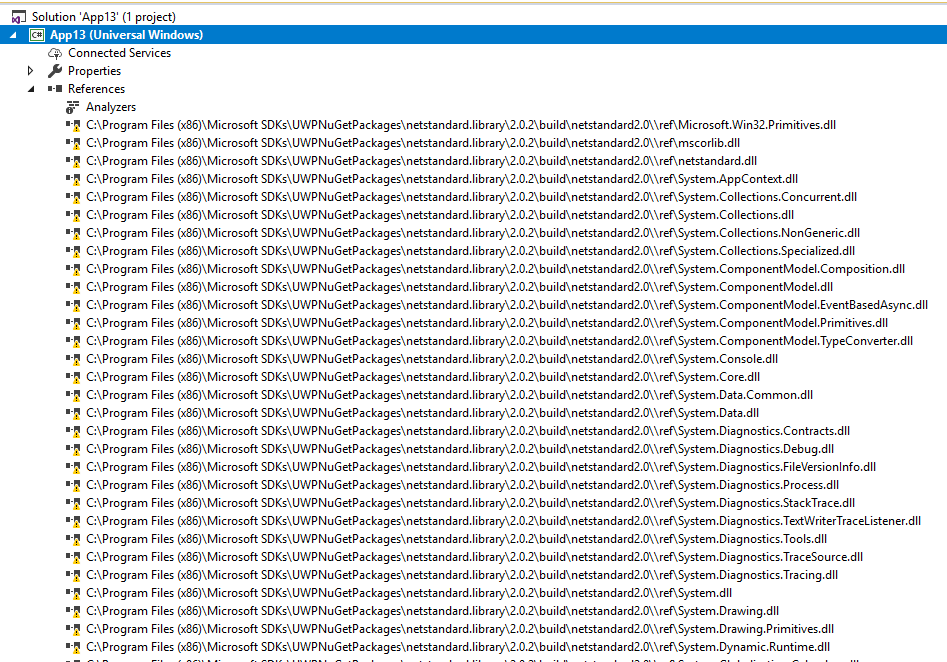The width and height of the screenshot is (947, 662).
Task: Click the Connected Services plug icon
Action: (x=57, y=52)
